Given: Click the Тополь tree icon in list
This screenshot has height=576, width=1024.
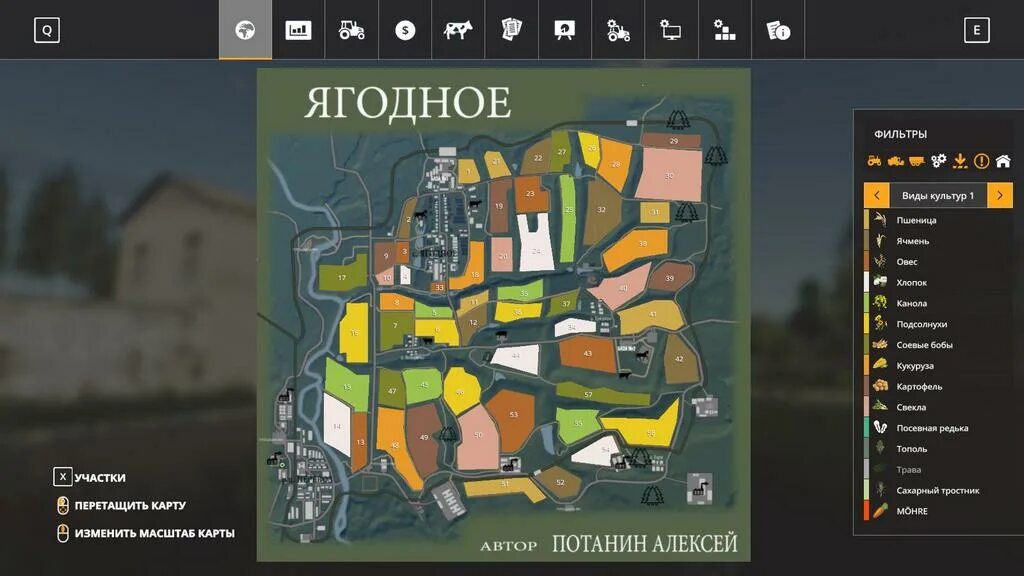Looking at the screenshot, I should [880, 449].
